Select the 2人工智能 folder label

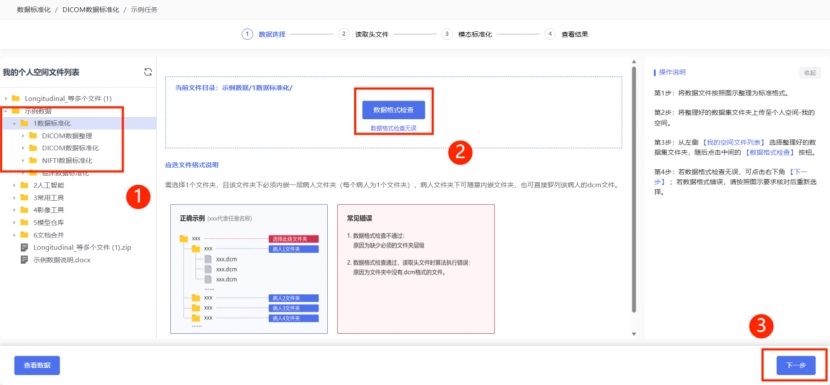(x=49, y=185)
